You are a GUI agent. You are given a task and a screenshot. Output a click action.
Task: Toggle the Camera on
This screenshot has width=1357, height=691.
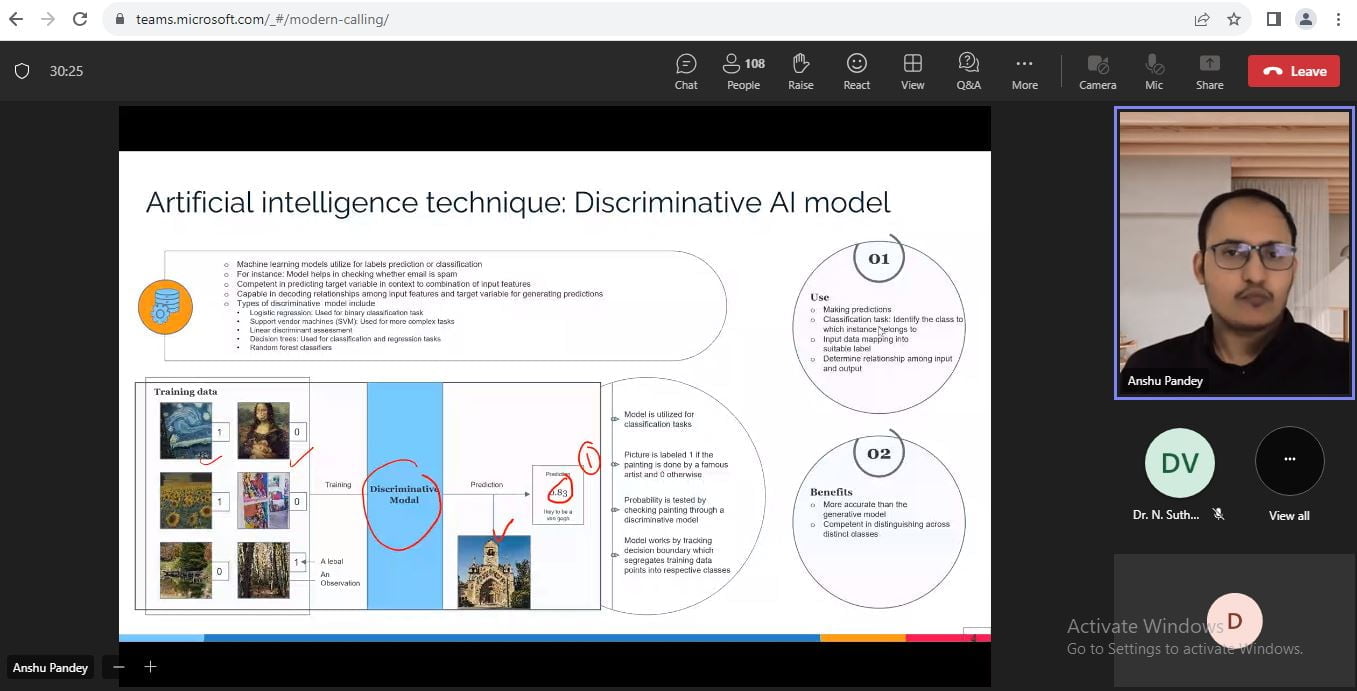pyautogui.click(x=1097, y=71)
